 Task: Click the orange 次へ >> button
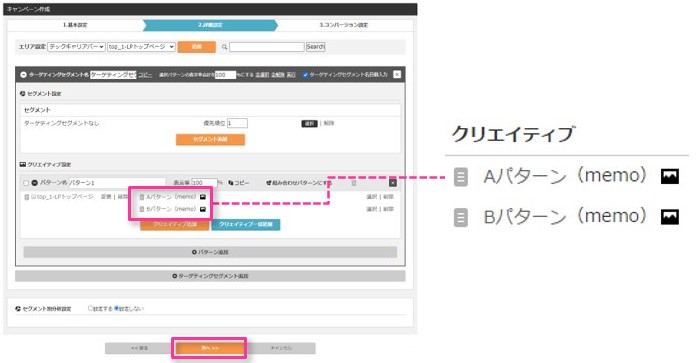[210, 348]
